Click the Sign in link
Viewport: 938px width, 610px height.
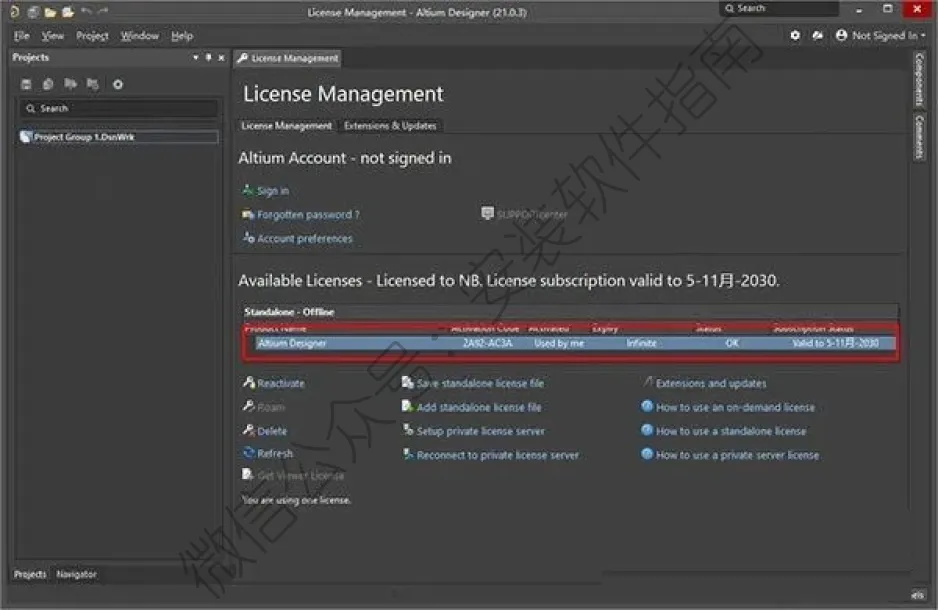273,191
